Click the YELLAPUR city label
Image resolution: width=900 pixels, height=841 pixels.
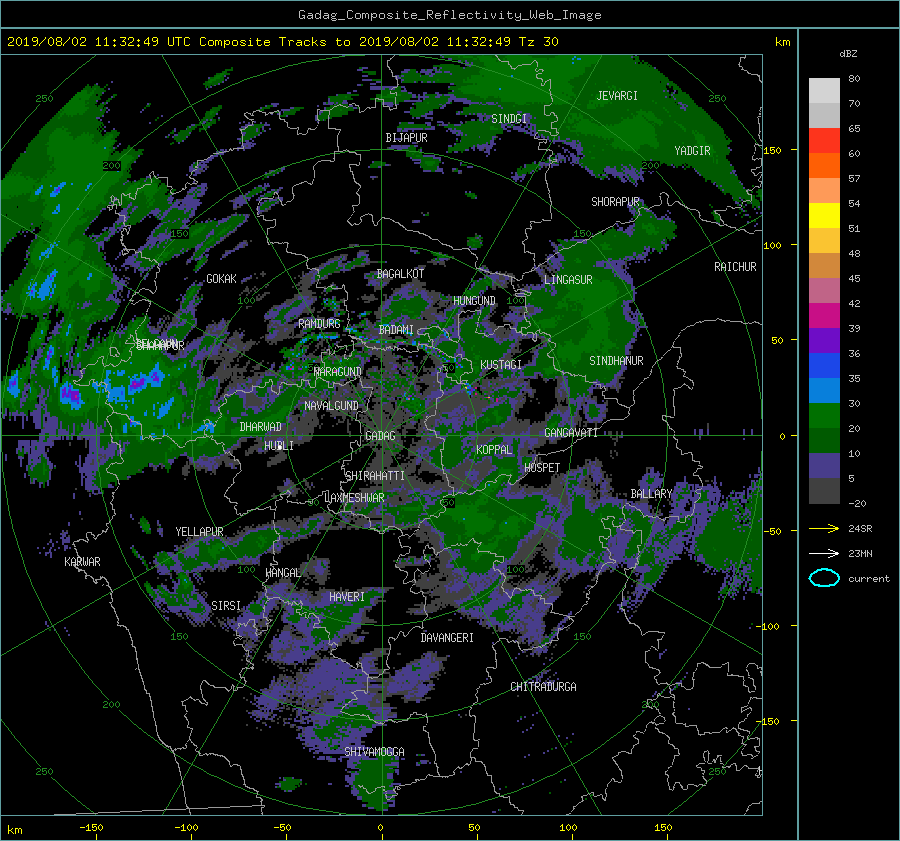click(x=199, y=532)
